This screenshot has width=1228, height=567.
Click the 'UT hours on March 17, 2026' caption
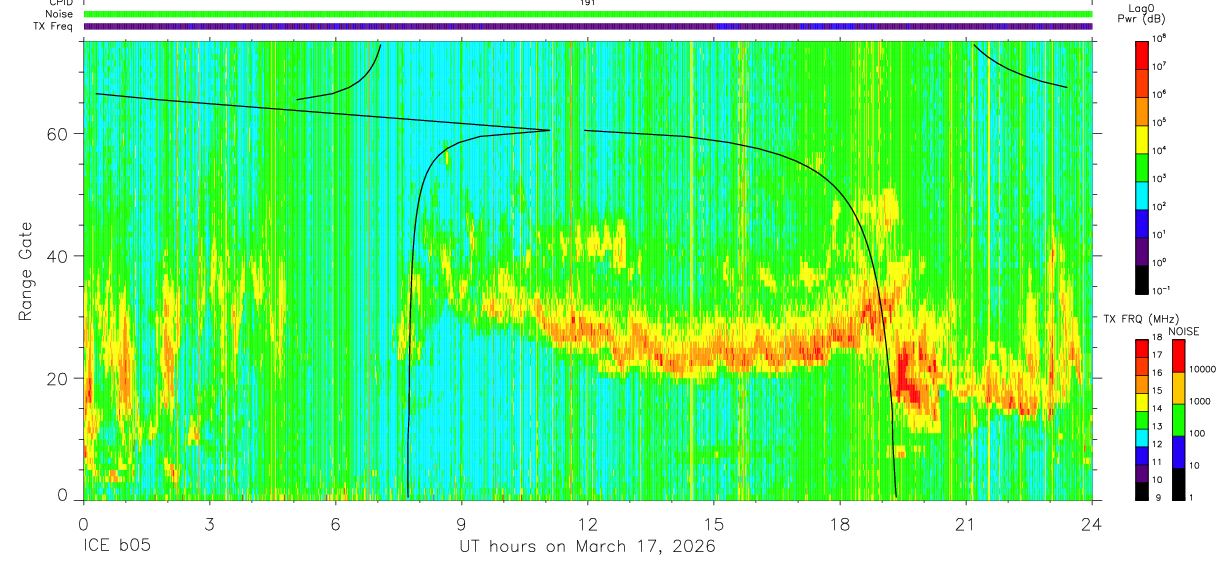[587, 547]
